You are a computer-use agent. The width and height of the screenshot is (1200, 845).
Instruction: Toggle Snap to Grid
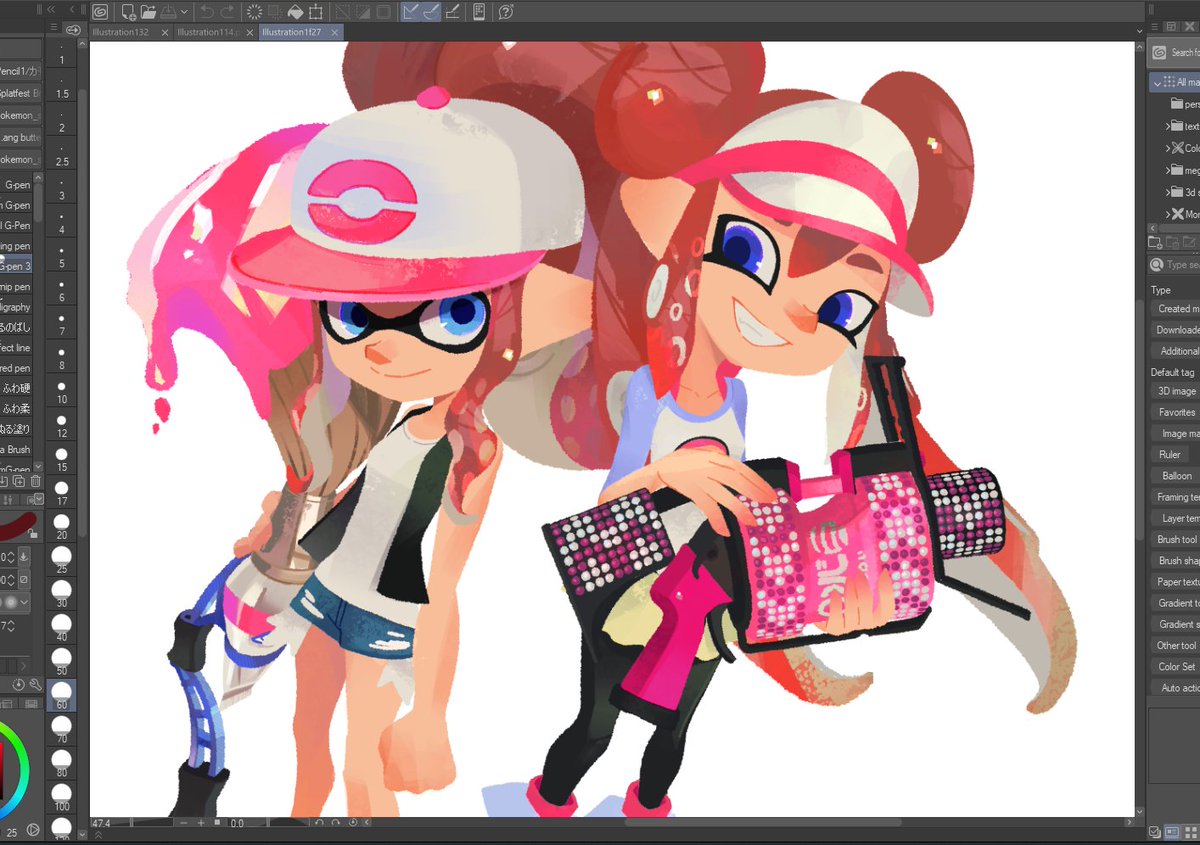(x=451, y=12)
